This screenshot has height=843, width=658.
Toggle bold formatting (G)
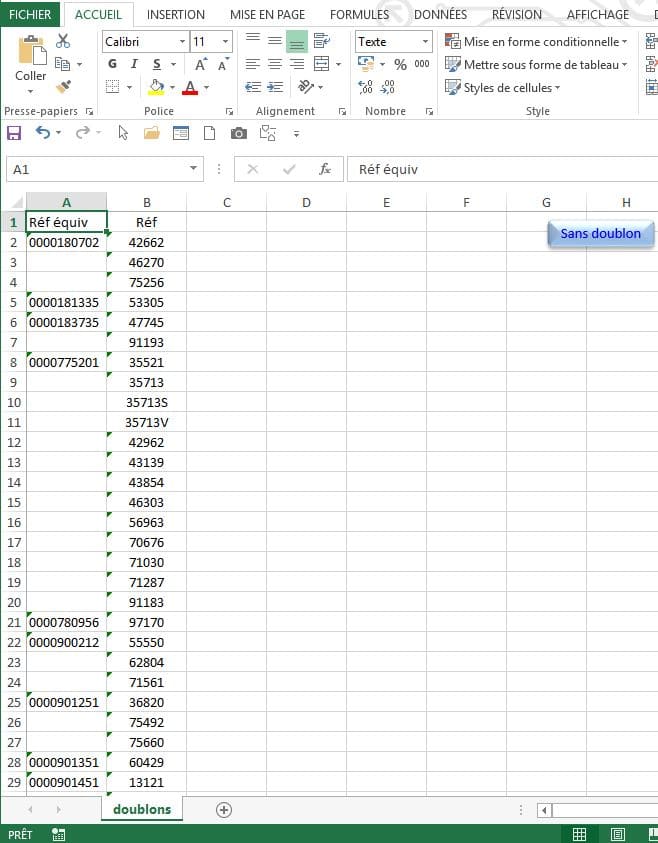pos(112,64)
